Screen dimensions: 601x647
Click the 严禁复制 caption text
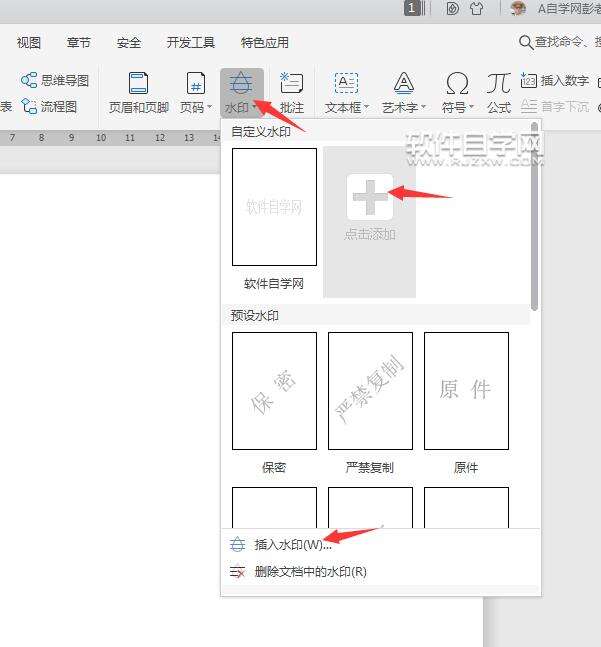[370, 468]
